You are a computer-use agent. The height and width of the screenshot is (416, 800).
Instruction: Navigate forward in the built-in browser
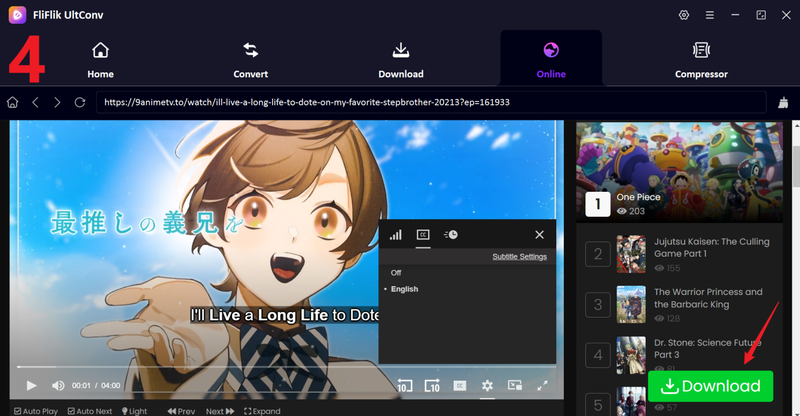coord(57,102)
